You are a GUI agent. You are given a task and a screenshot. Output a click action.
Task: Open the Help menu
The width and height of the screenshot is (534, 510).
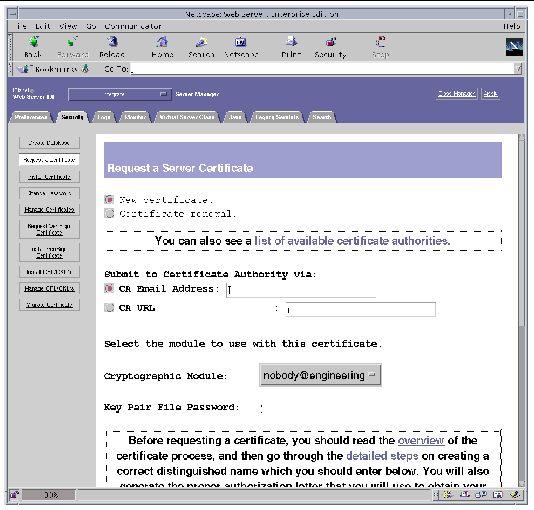(512, 26)
